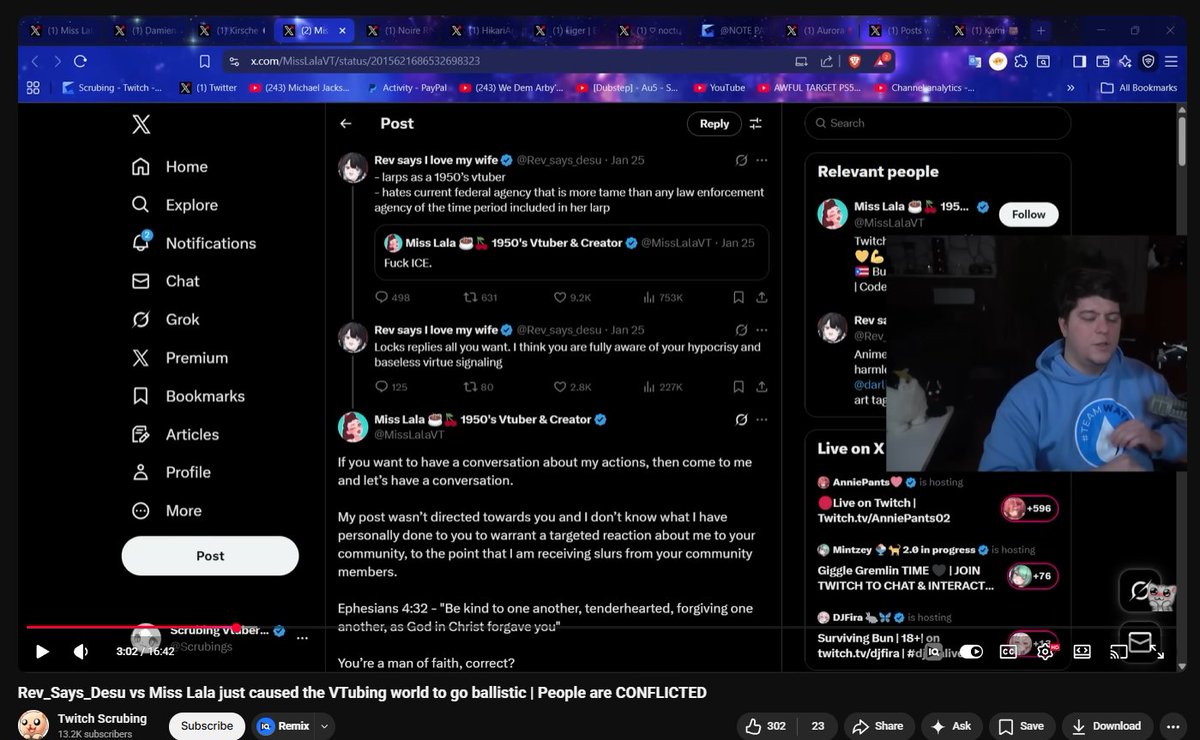Click the Reply button at the thread top
Viewport: 1200px width, 740px height.
pos(714,124)
